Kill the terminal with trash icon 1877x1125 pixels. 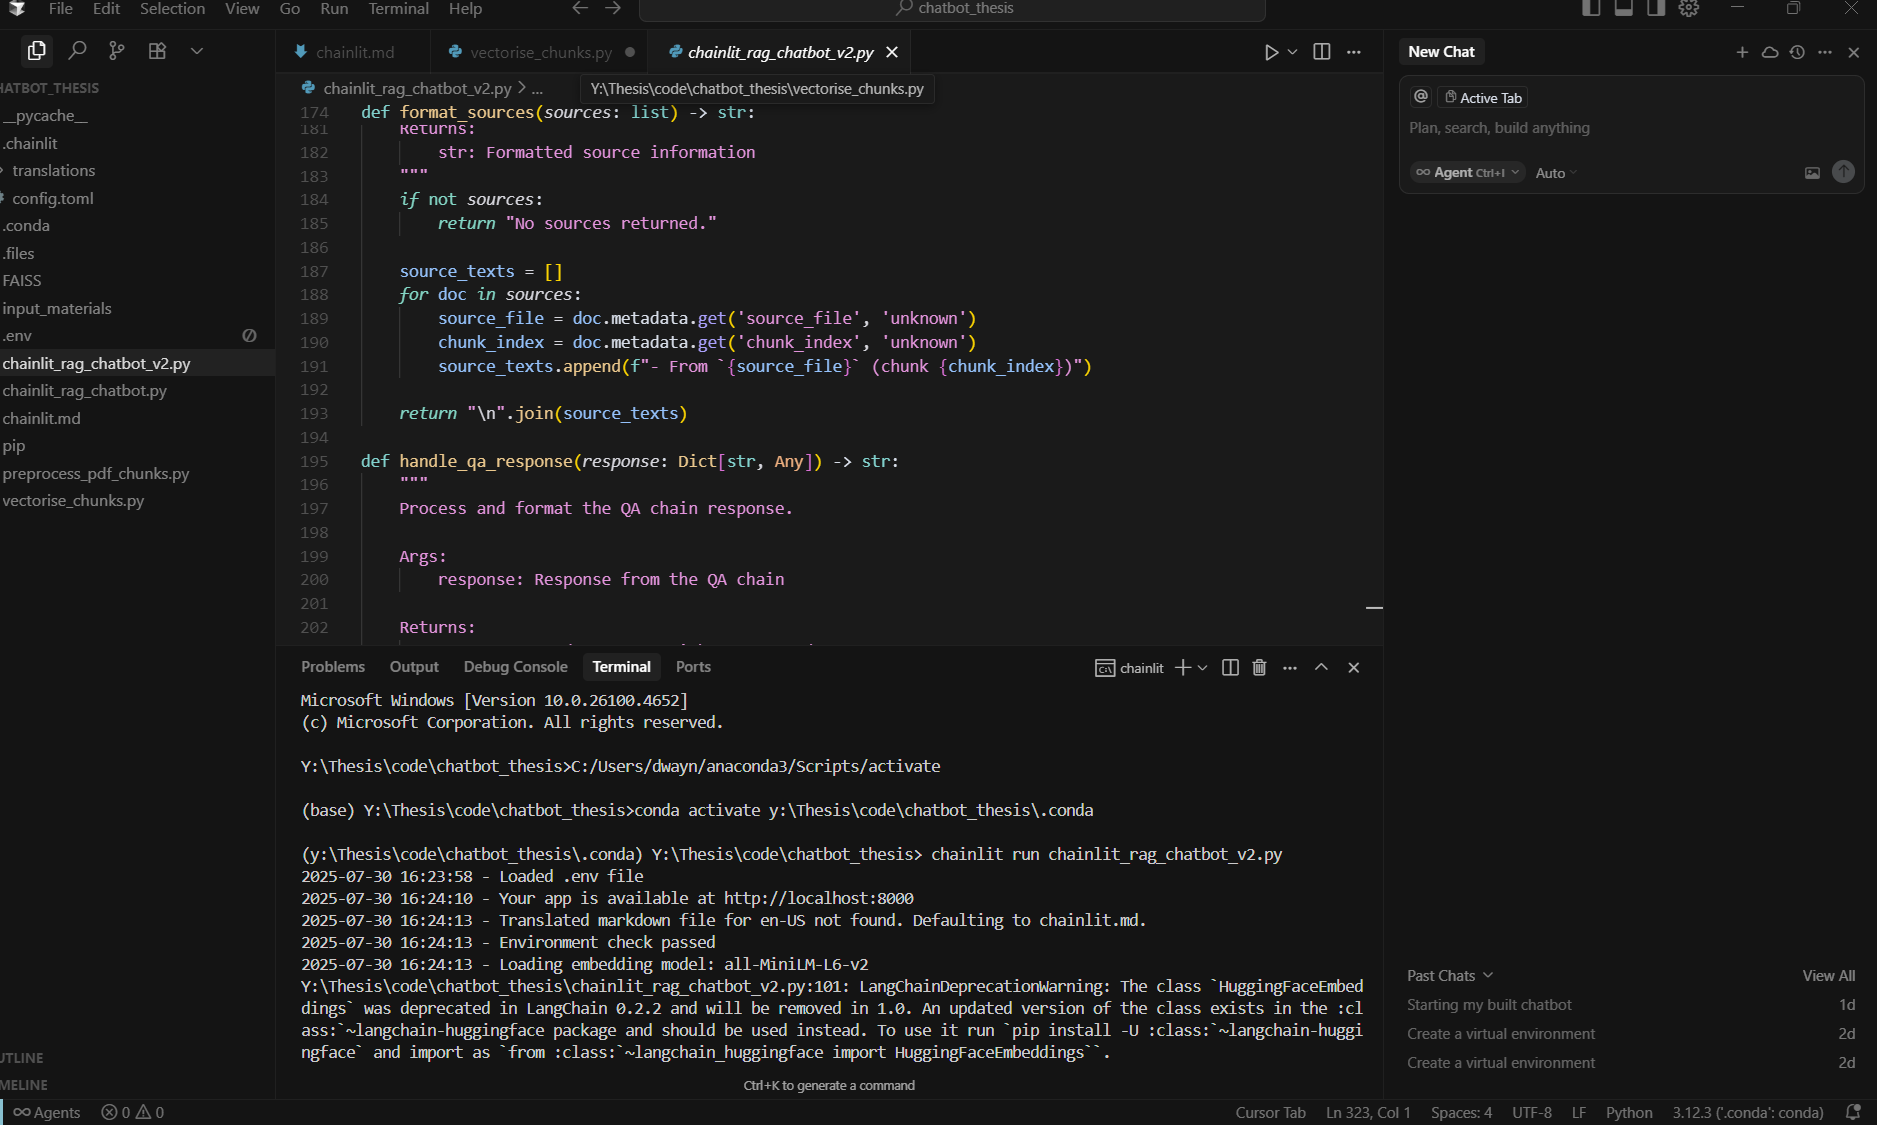coord(1259,668)
